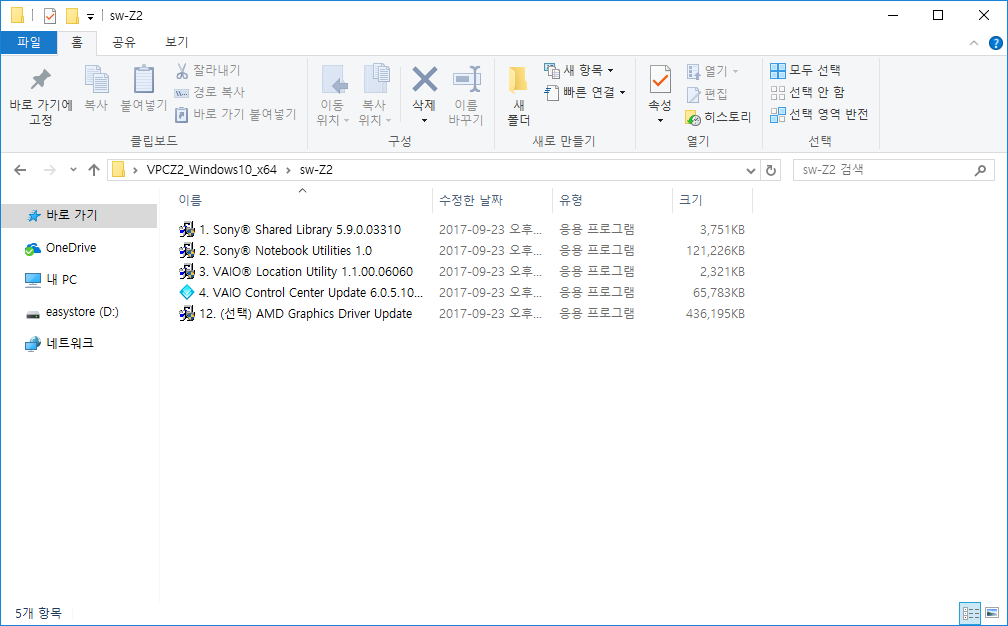Collapse the ribbon using the chevron
1008x626 pixels.
pyautogui.click(x=973, y=42)
